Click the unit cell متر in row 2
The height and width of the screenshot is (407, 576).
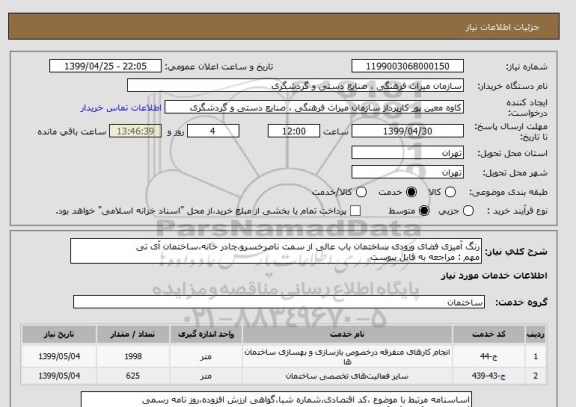tap(206, 376)
